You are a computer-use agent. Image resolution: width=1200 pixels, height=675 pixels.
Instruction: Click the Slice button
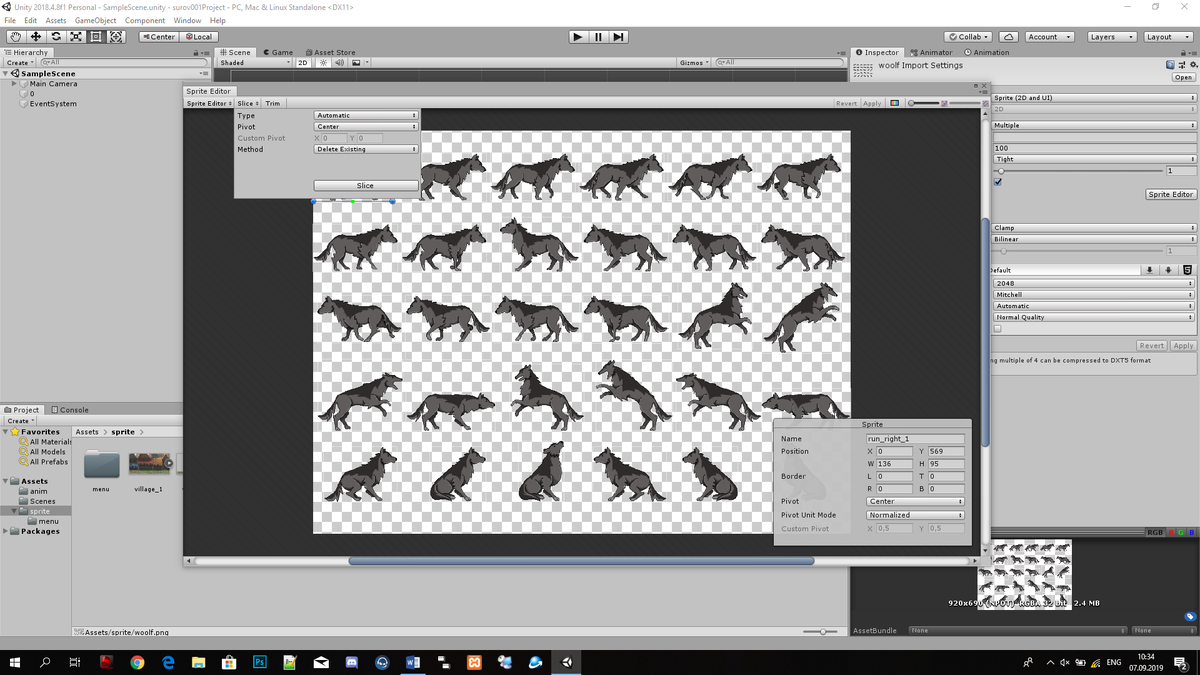point(365,185)
